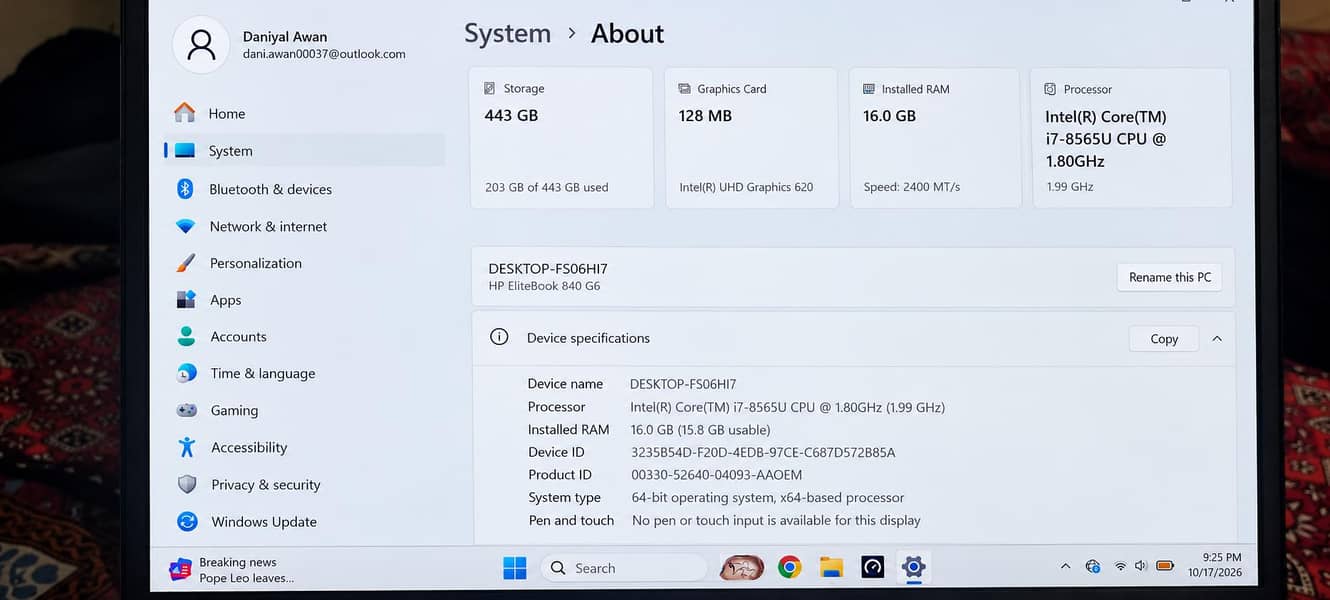Image resolution: width=1330 pixels, height=600 pixels.
Task: Go back to System in the breadcrumb
Action: point(507,33)
